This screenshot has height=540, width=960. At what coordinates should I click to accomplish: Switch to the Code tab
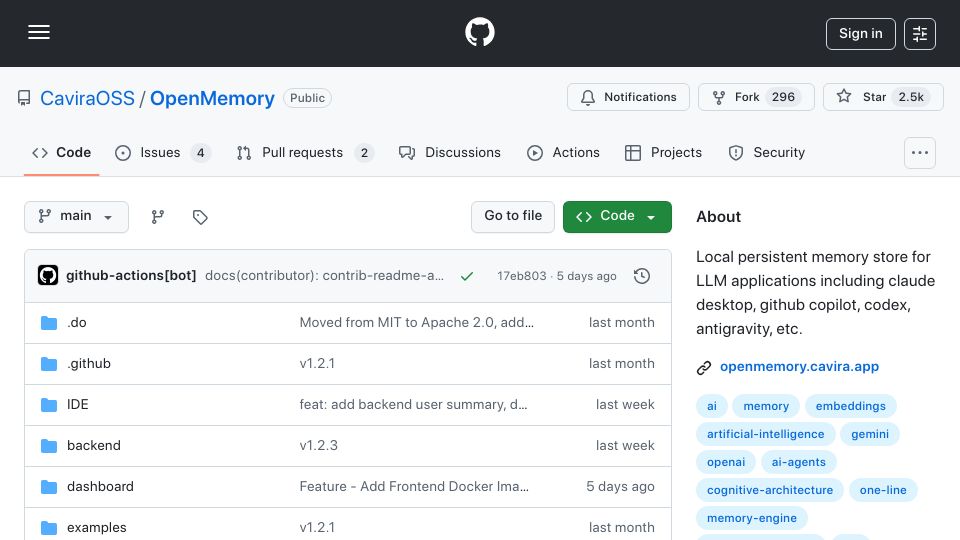(61, 152)
